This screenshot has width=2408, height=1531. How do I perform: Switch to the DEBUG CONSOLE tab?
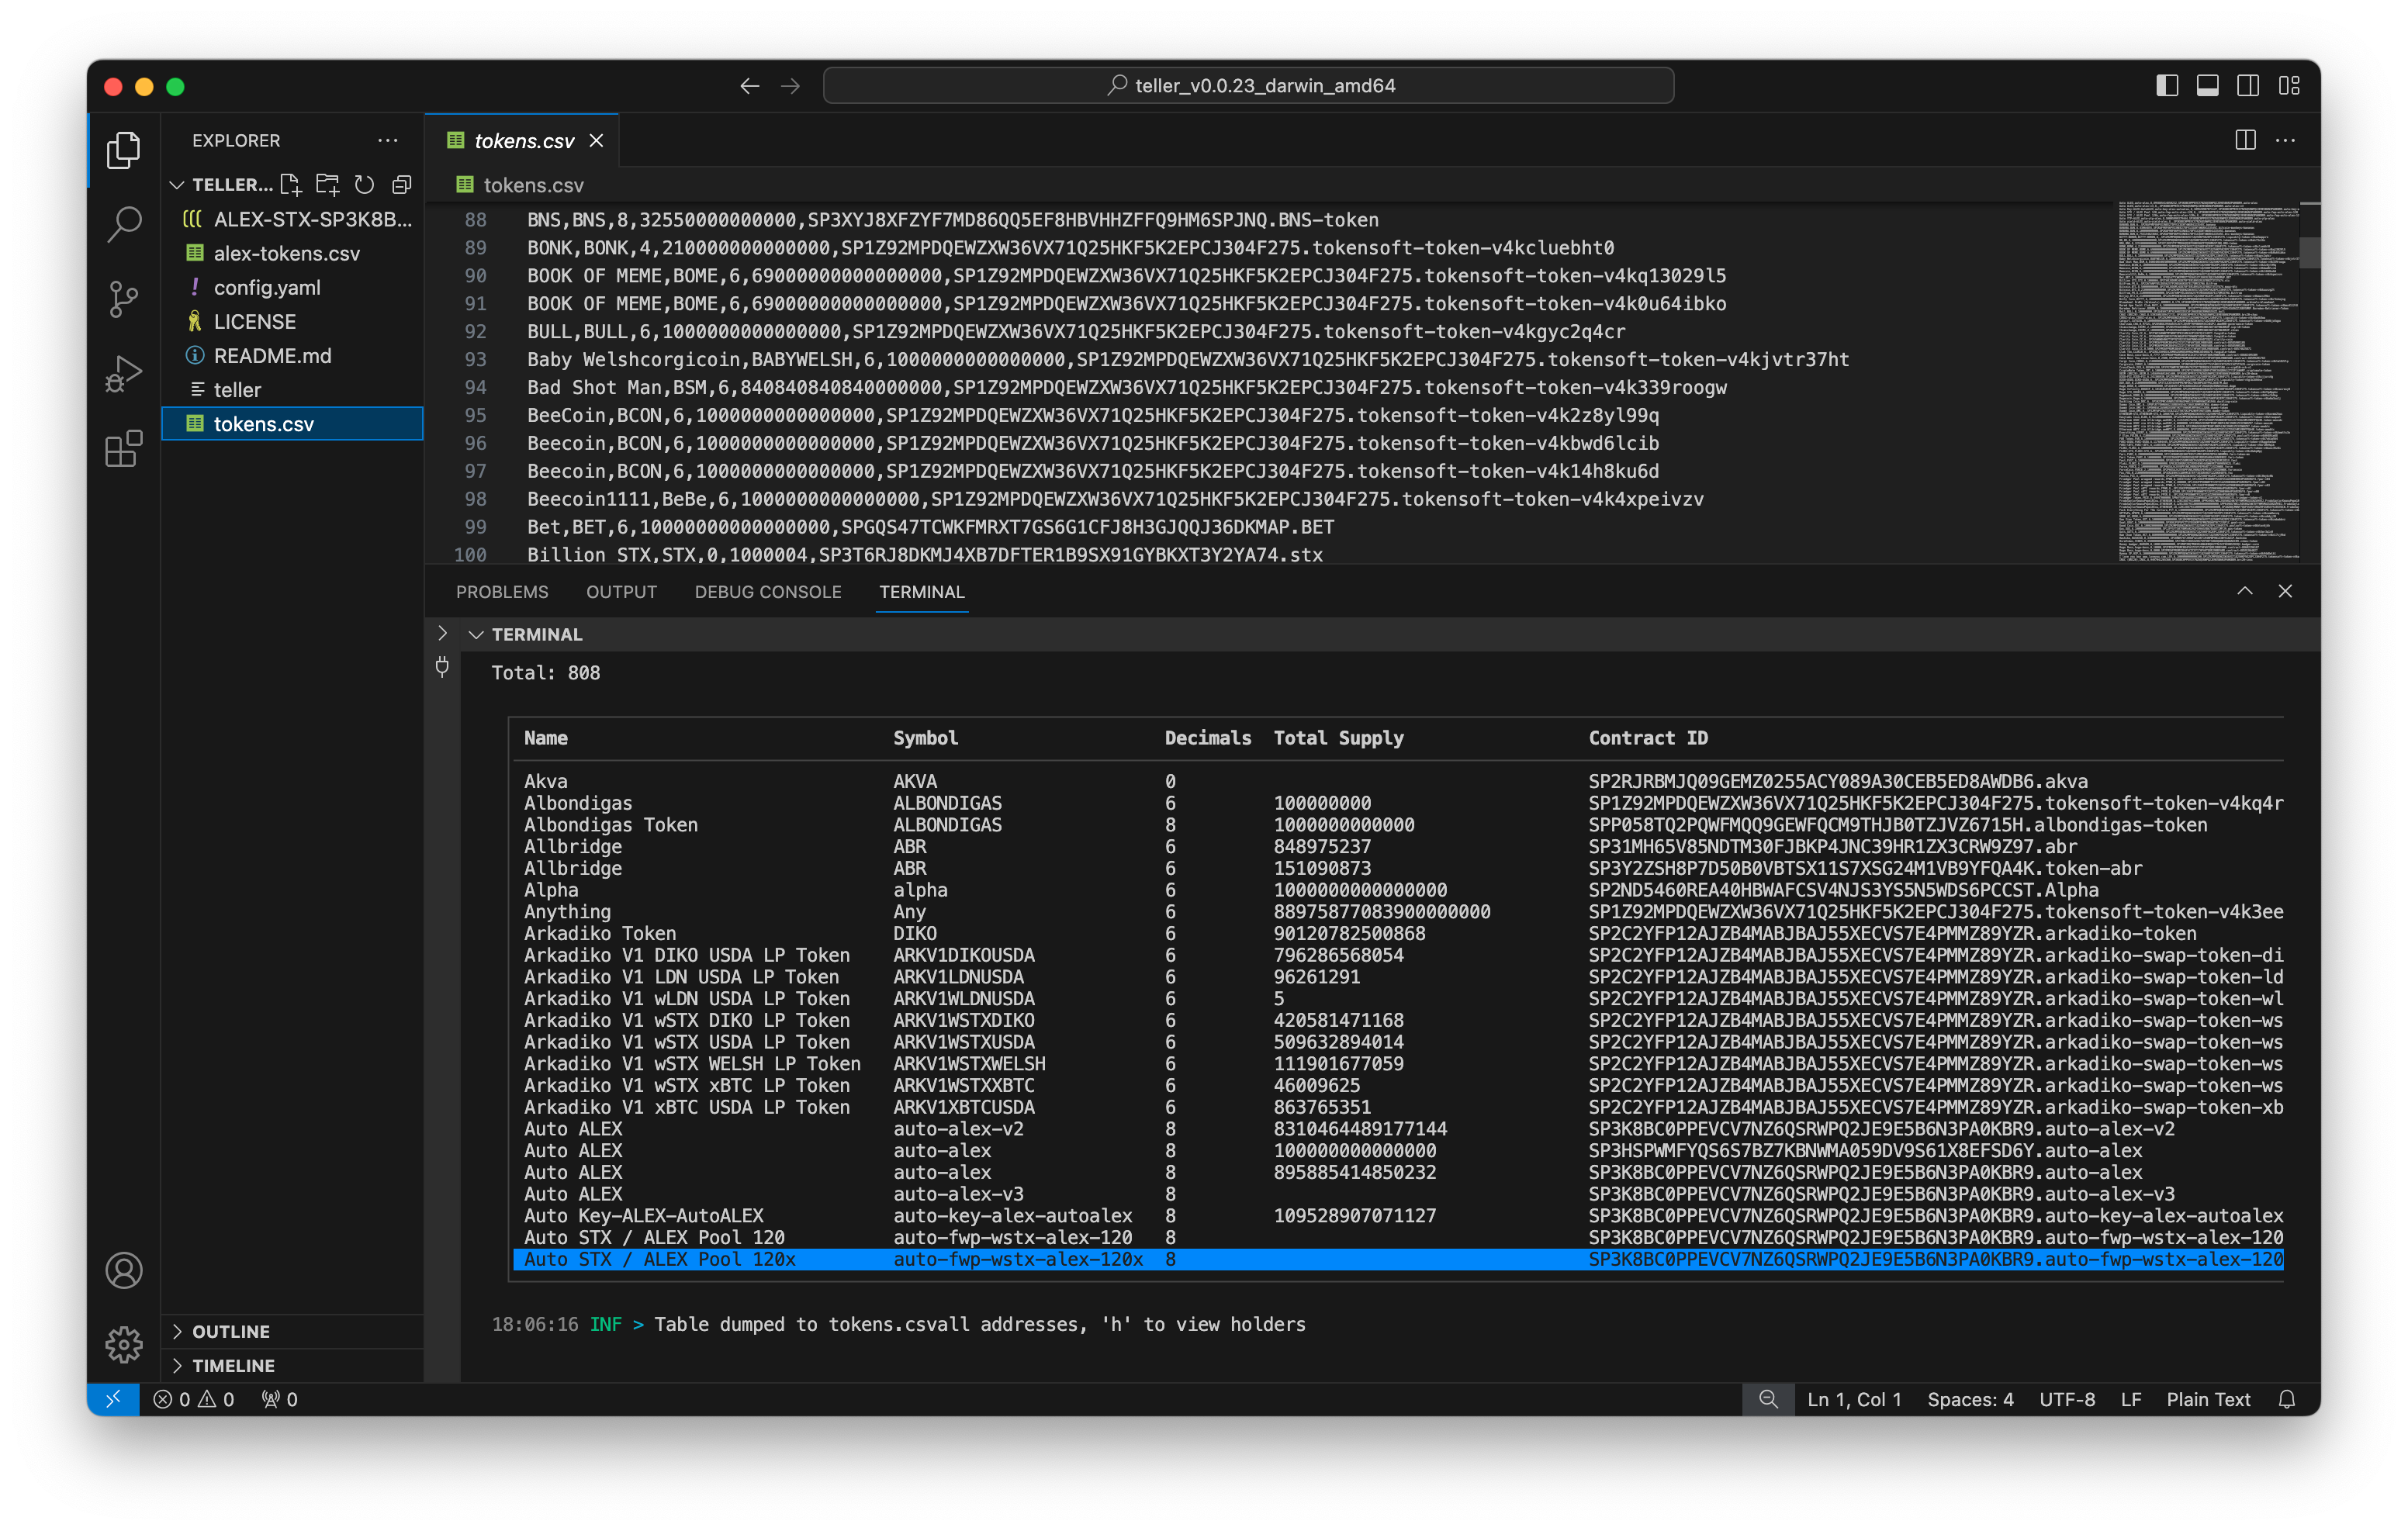tap(768, 592)
